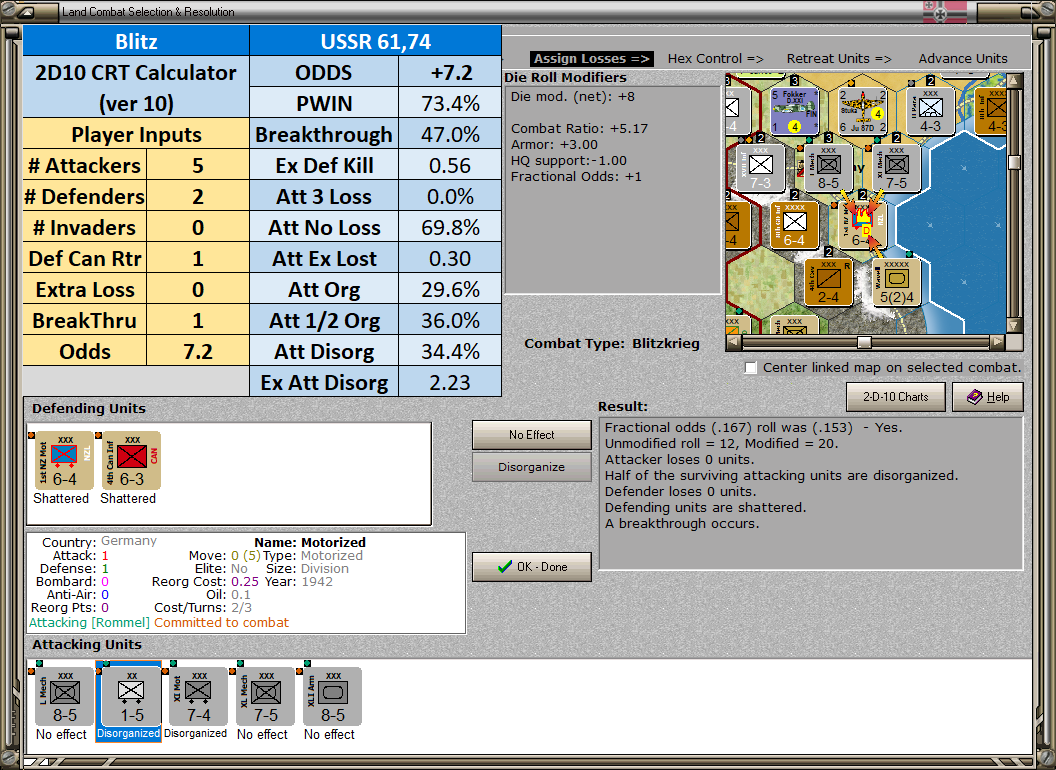Select the 1st NZ Mot 6-4 defender
Screen dimensions: 1056x770
coord(64,460)
